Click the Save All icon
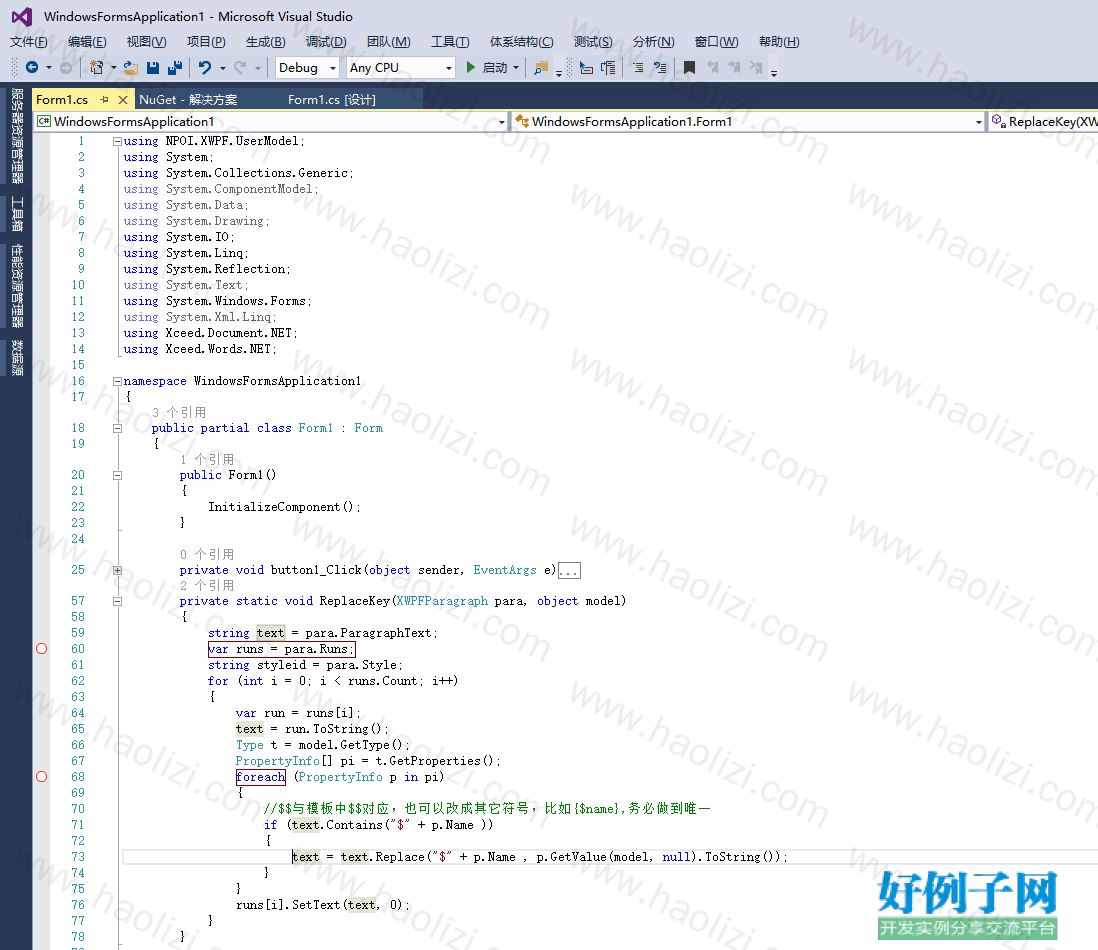Viewport: 1098px width, 950px height. 175,67
